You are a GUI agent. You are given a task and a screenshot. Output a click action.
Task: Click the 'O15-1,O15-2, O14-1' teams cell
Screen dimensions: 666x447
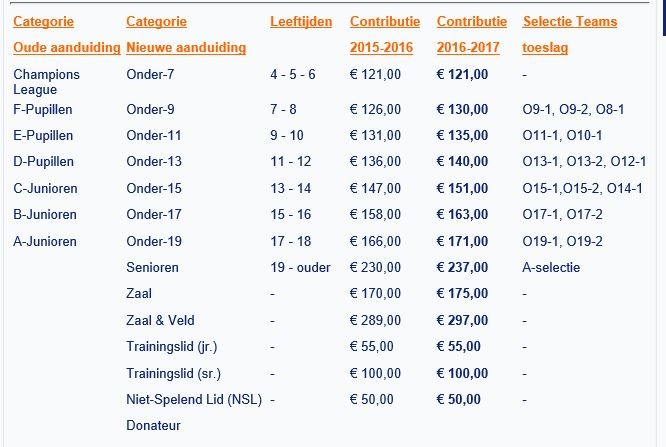(x=582, y=188)
